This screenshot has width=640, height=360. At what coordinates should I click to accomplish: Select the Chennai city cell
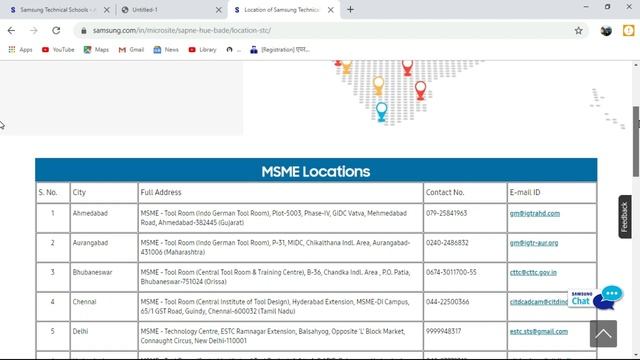tap(104, 307)
